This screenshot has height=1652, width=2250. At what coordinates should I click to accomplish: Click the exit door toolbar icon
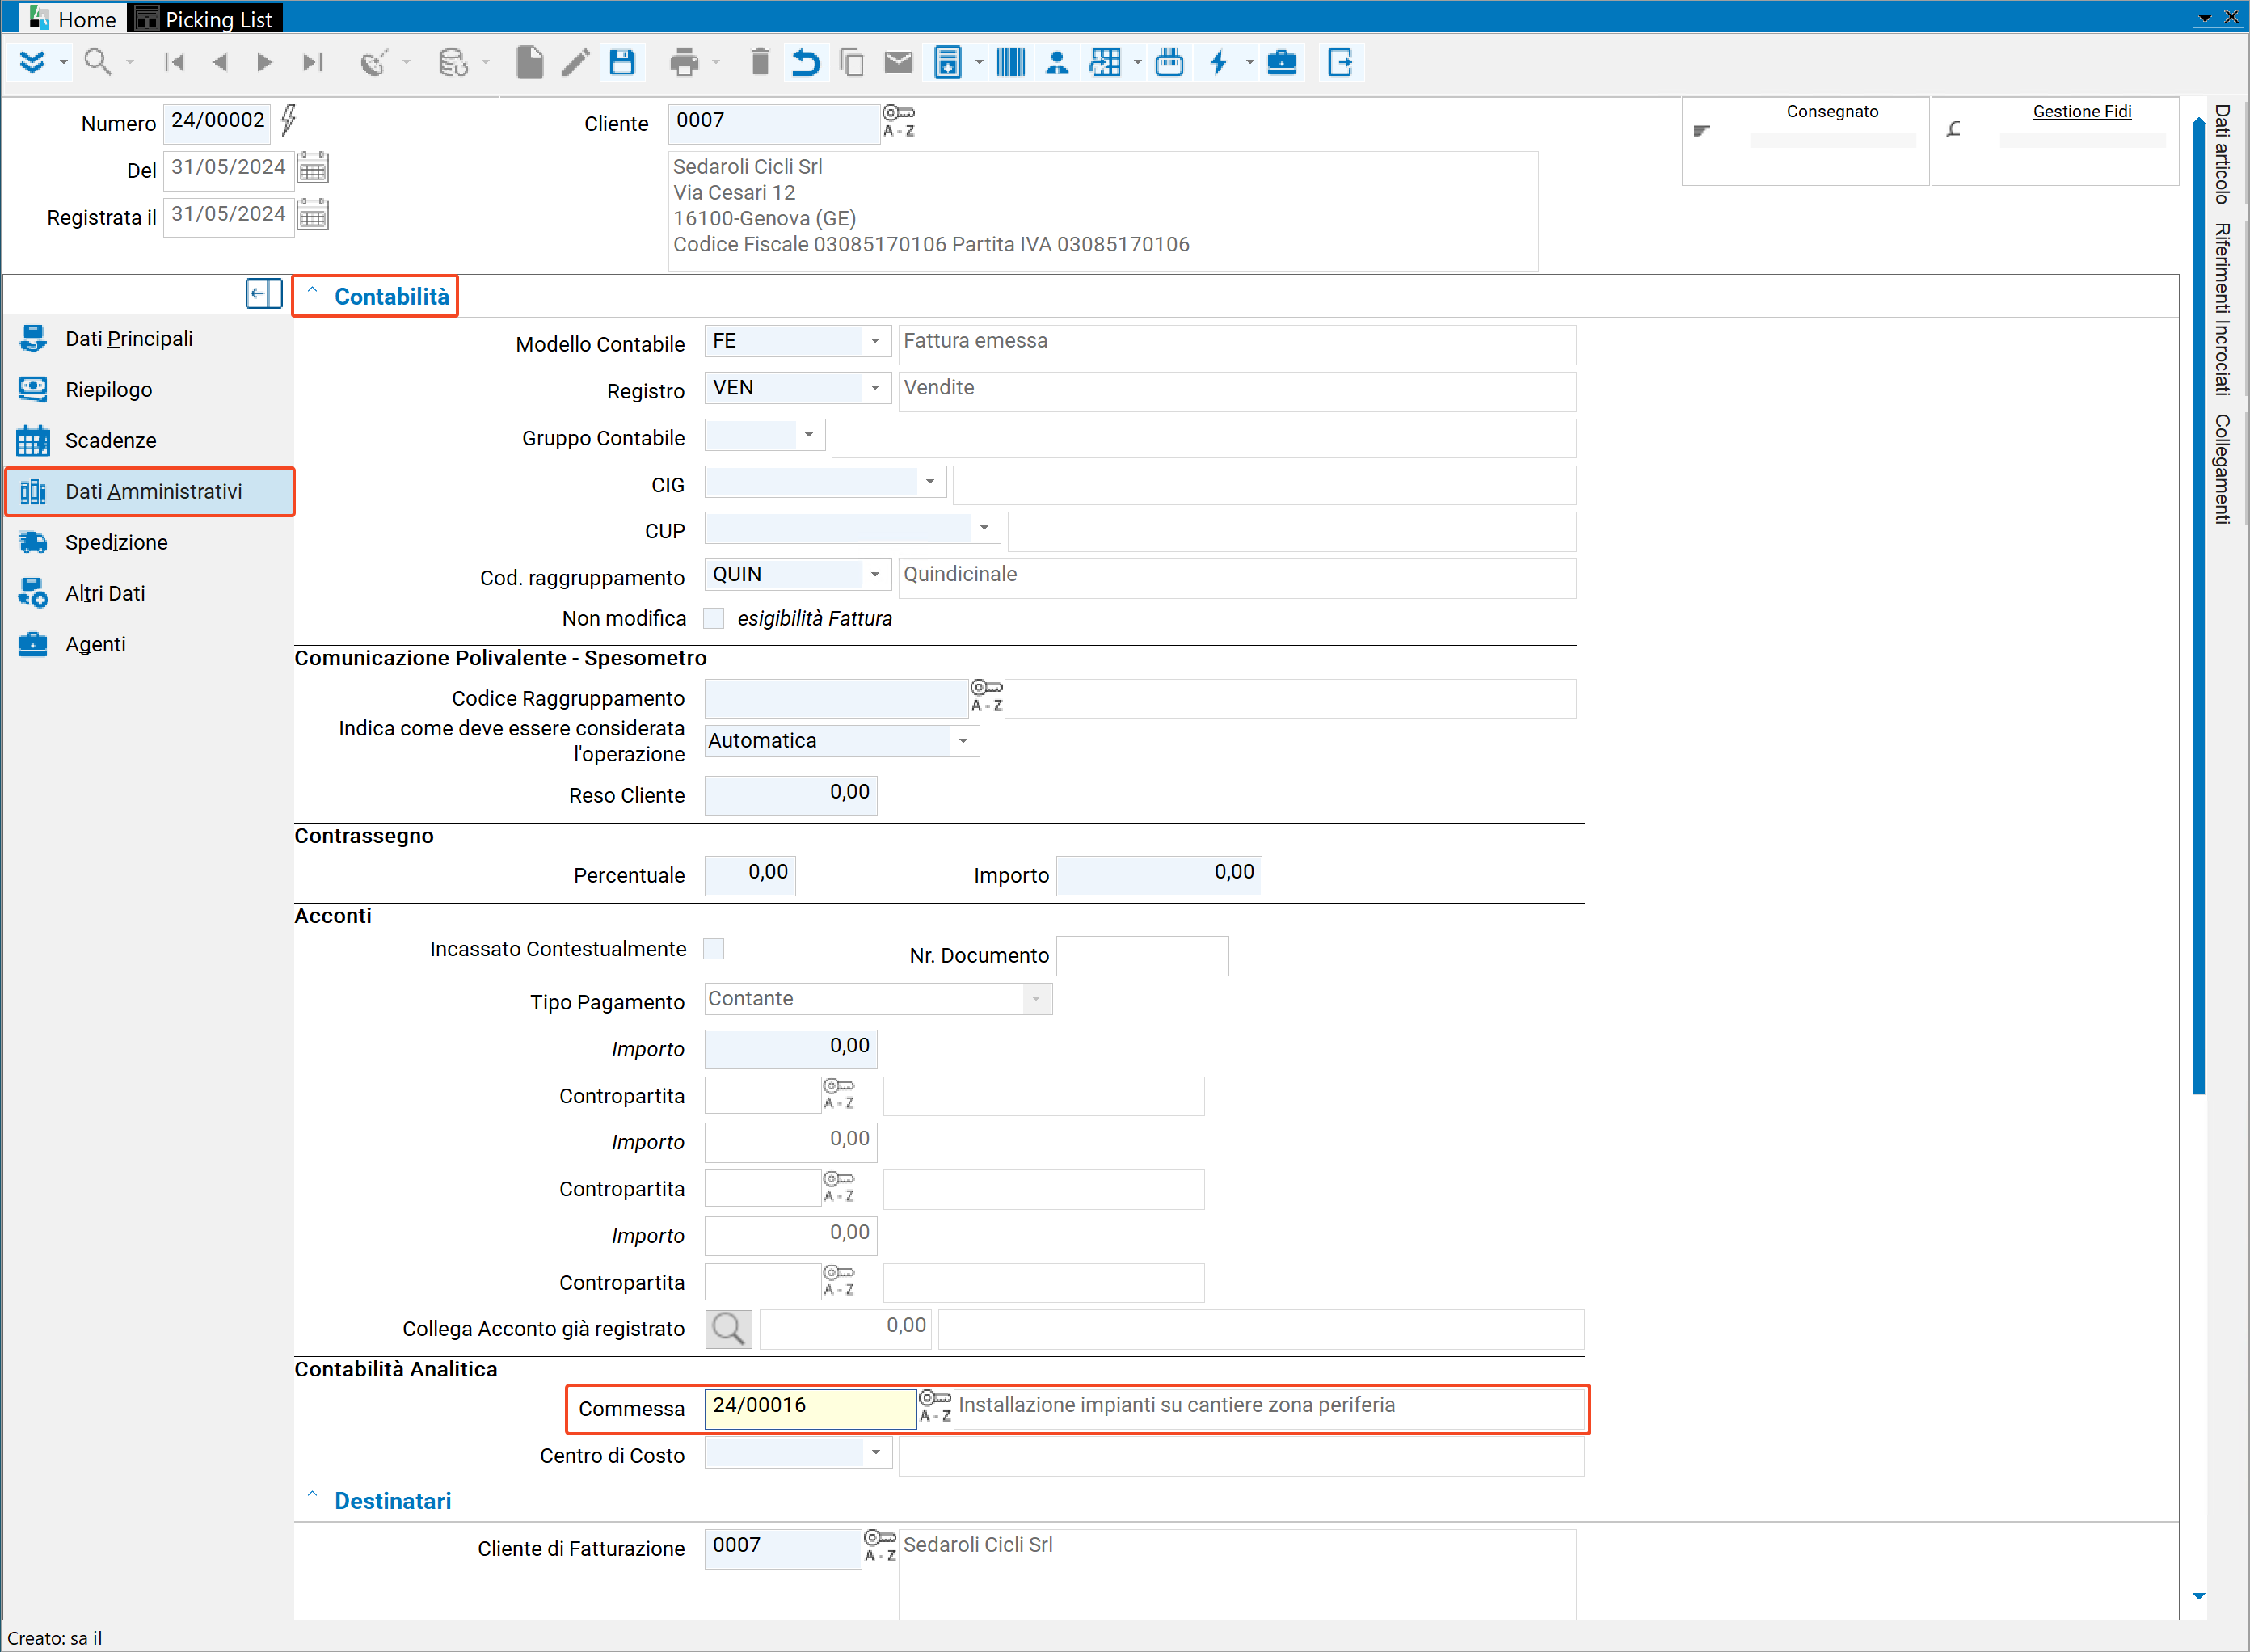point(1340,62)
